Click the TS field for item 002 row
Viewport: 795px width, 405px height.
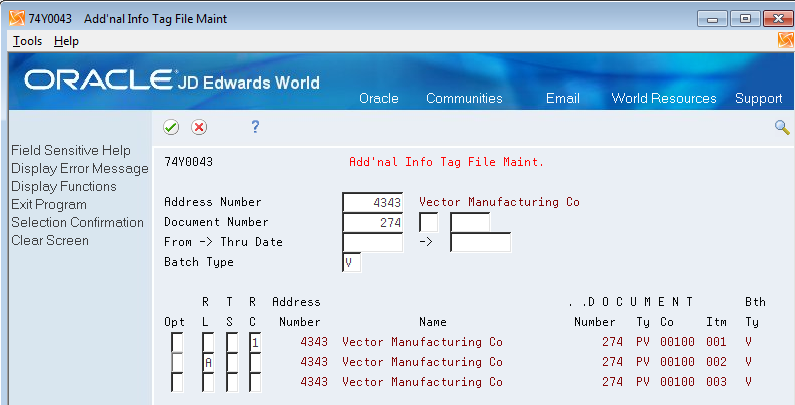point(232,362)
